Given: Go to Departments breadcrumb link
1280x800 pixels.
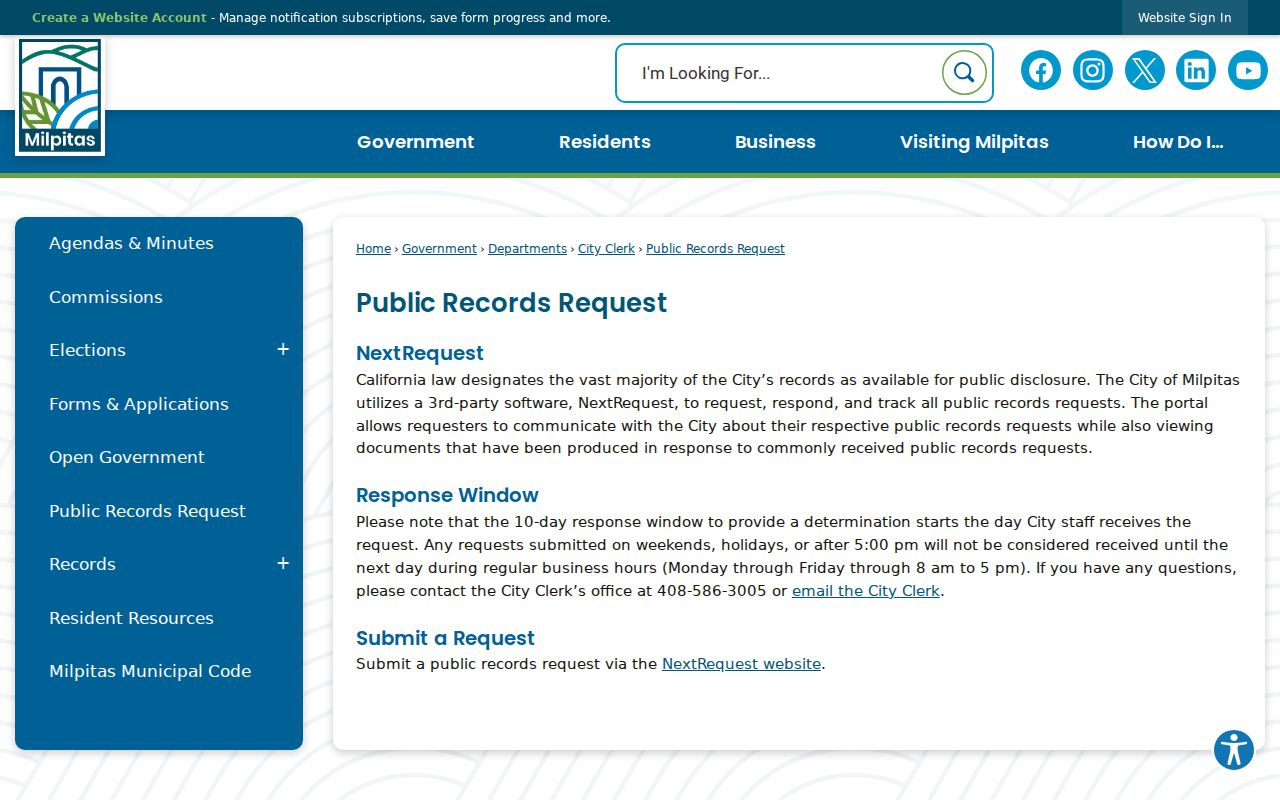Looking at the screenshot, I should (527, 249).
